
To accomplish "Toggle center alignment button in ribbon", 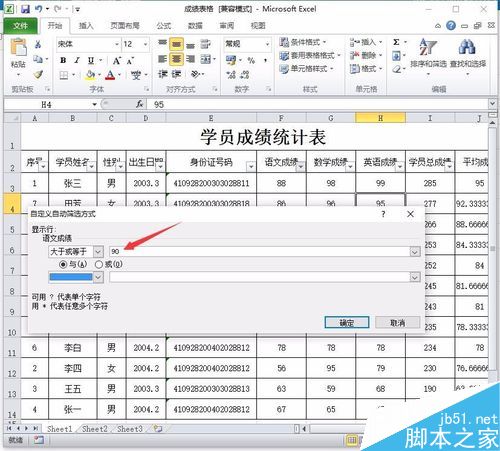I will click(x=176, y=59).
